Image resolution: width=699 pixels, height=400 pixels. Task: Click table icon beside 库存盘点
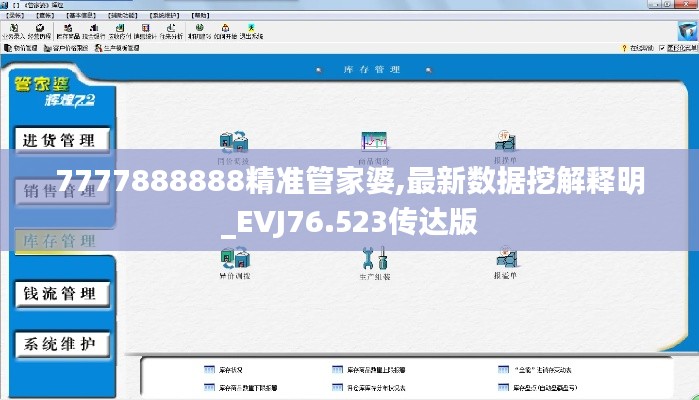click(x=503, y=388)
